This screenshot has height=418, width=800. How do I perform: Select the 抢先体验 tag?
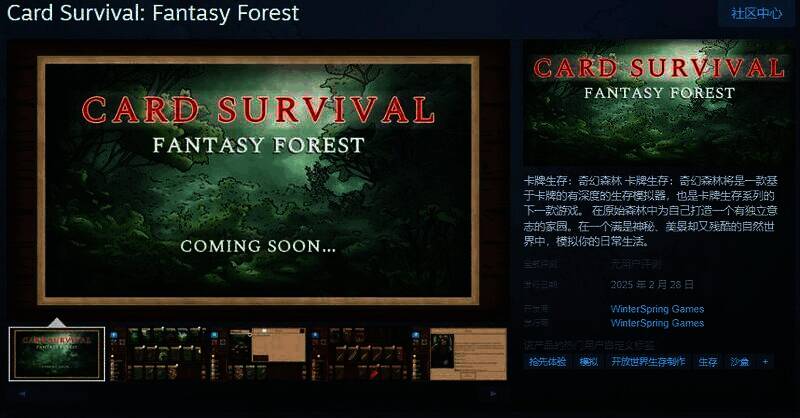[547, 361]
